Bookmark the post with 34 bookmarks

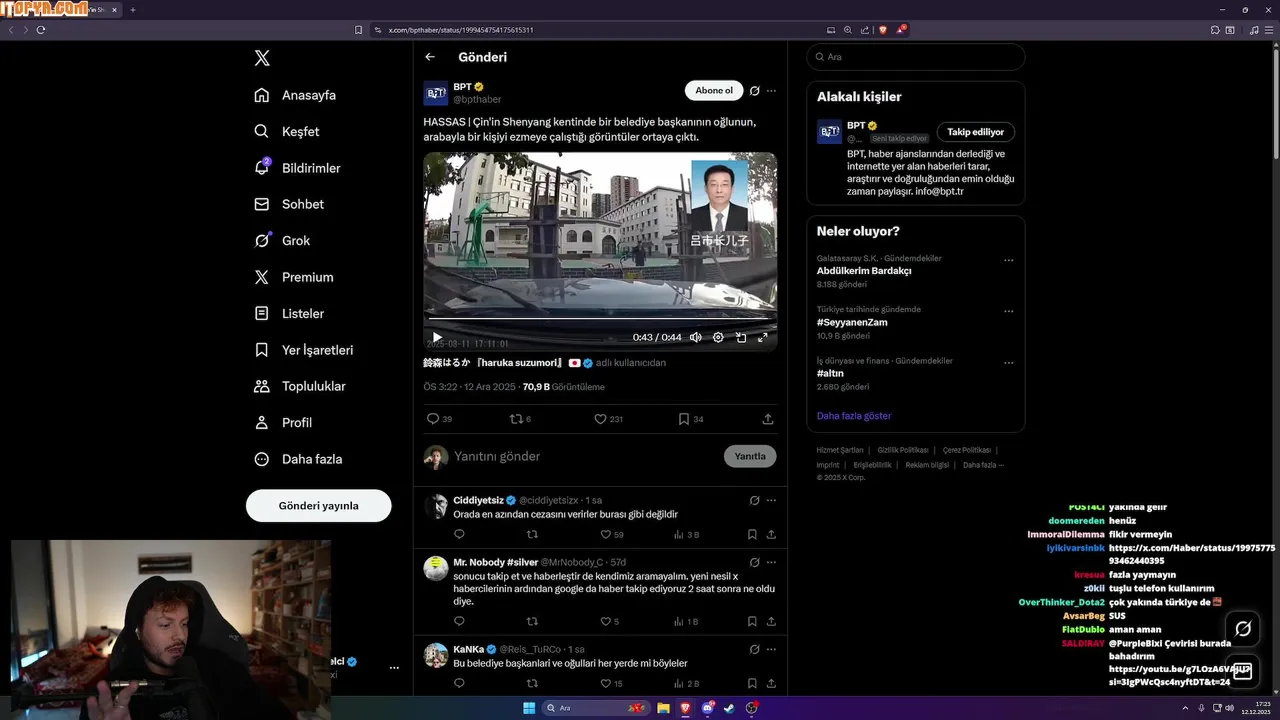tap(690, 419)
